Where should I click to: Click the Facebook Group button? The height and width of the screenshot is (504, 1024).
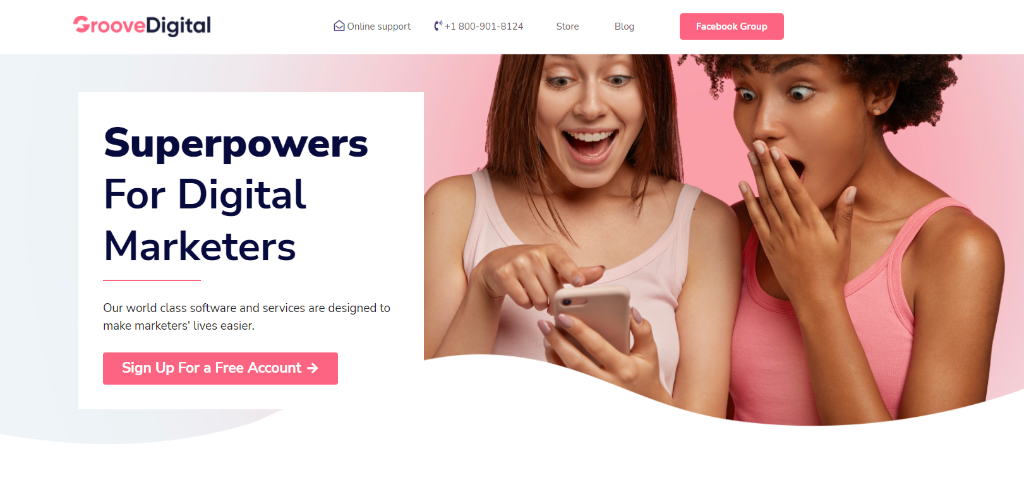click(x=731, y=27)
